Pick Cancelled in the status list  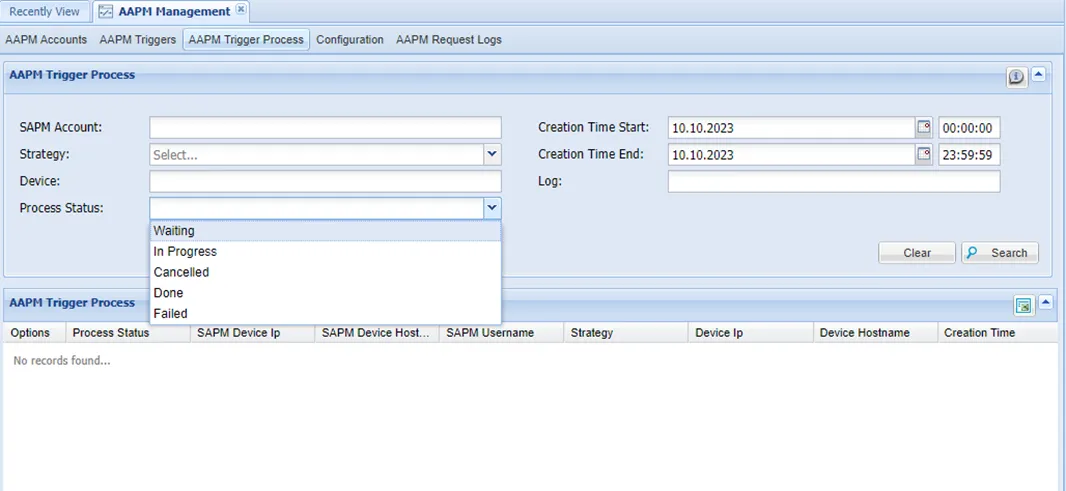coord(325,272)
